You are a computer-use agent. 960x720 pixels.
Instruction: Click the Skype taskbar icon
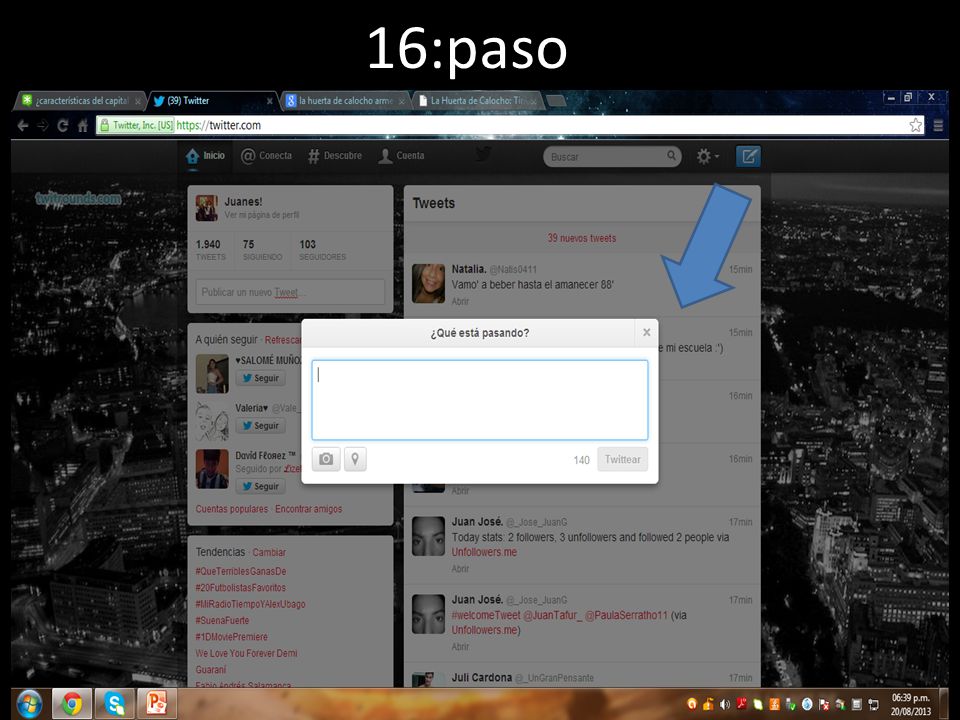pos(114,704)
